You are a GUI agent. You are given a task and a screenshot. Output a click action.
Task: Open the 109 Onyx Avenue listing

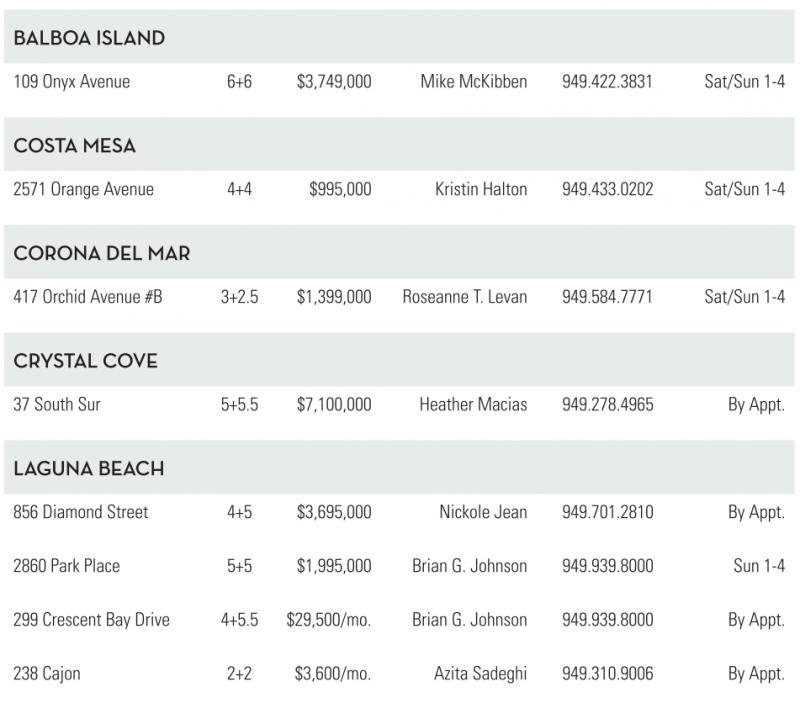(x=71, y=81)
